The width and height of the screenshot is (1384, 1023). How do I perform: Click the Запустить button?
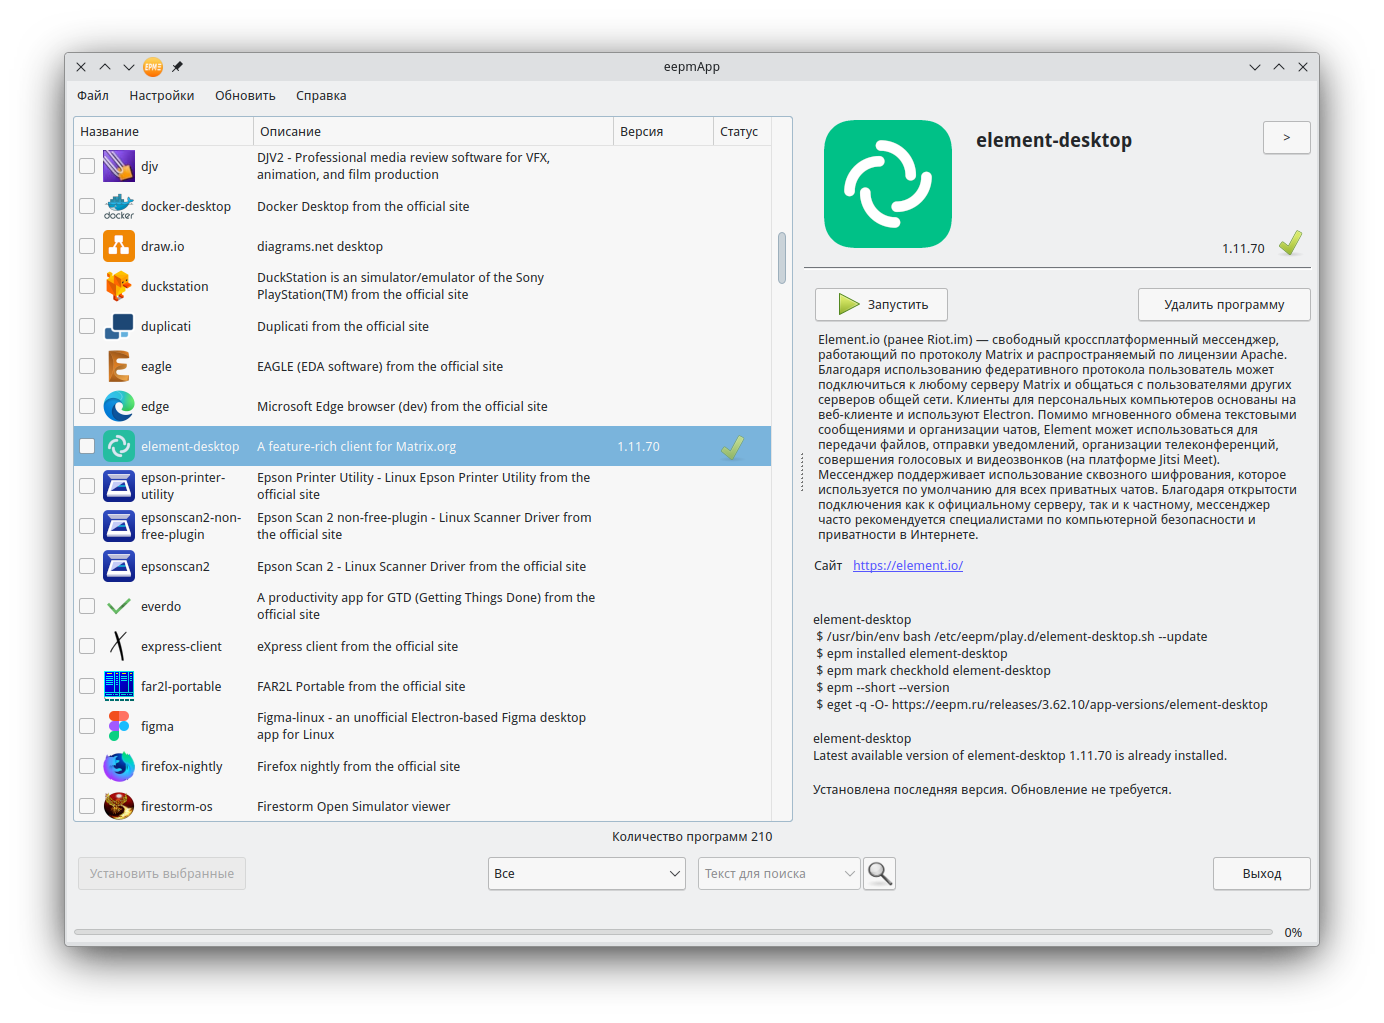(881, 304)
